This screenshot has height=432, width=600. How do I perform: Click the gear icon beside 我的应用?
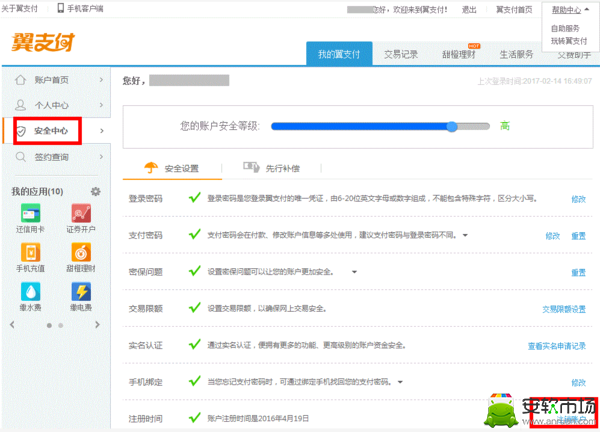coord(96,191)
